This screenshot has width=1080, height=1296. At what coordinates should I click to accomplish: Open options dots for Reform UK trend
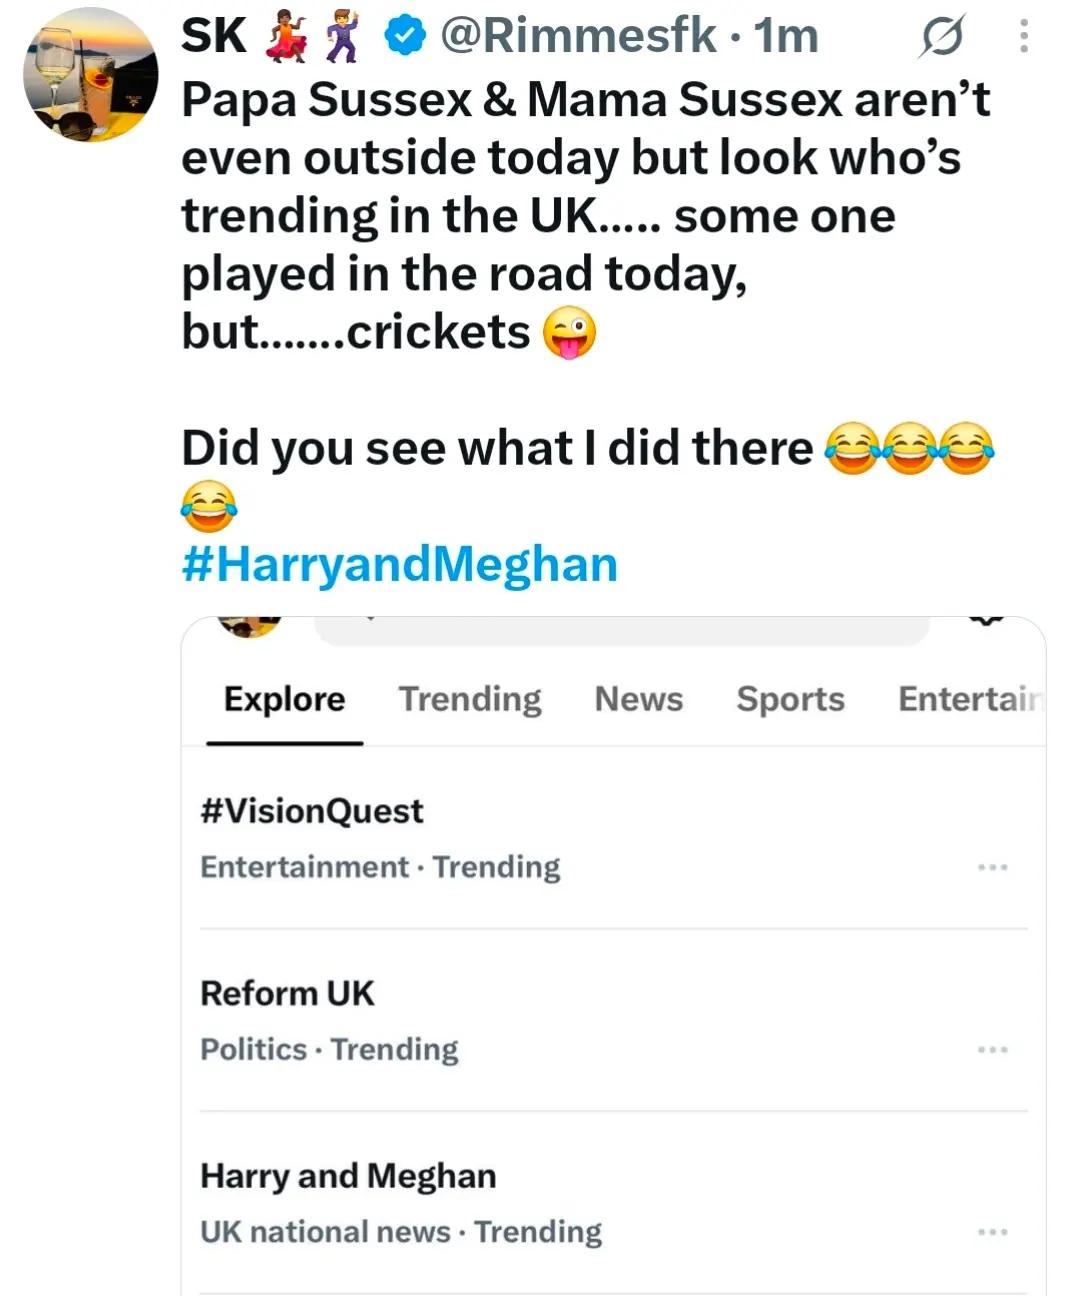993,1050
